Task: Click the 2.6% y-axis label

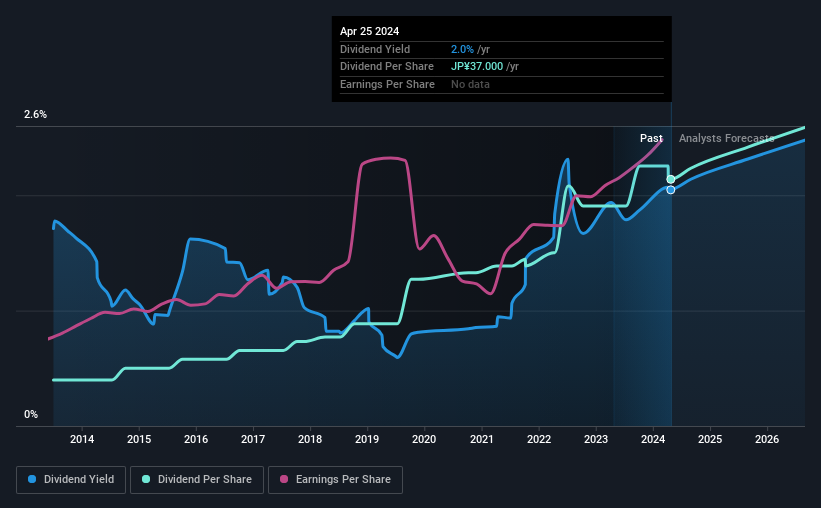Action: [35, 115]
